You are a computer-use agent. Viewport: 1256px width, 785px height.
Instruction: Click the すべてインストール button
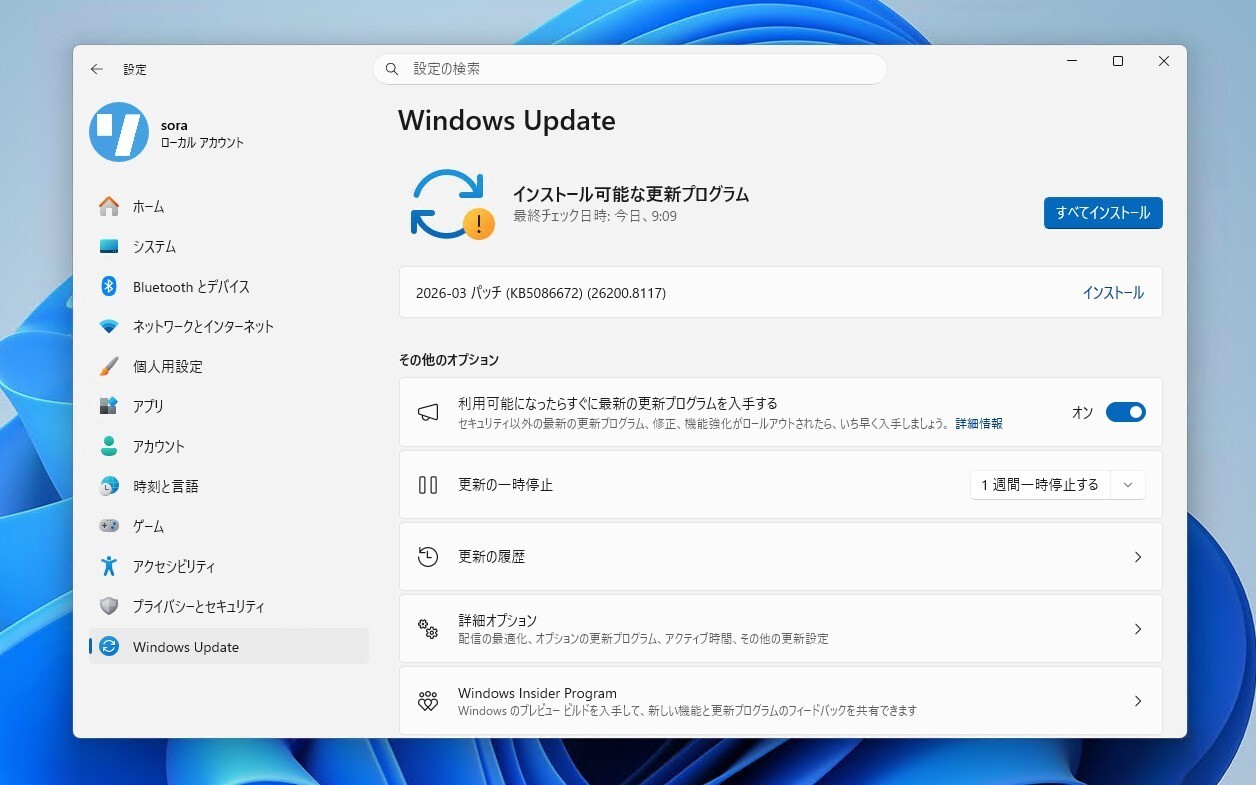click(1103, 213)
